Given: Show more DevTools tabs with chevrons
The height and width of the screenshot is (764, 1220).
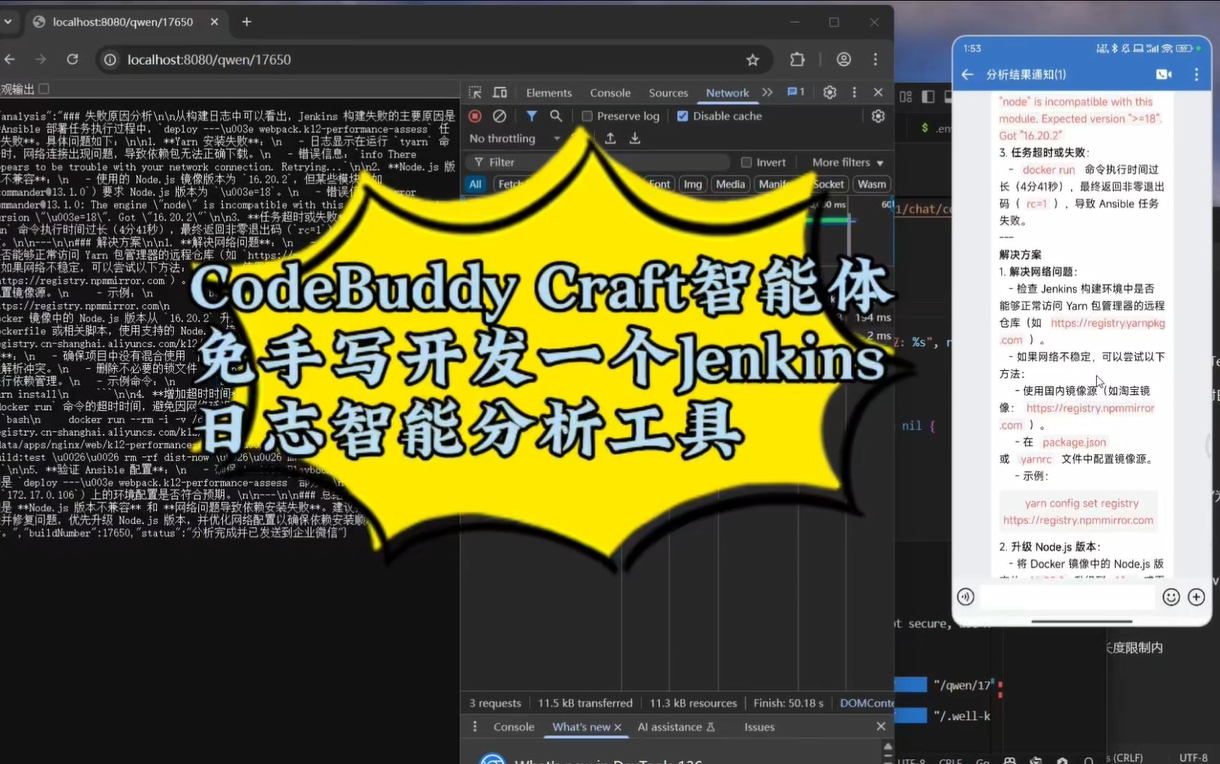Looking at the screenshot, I should [x=767, y=92].
